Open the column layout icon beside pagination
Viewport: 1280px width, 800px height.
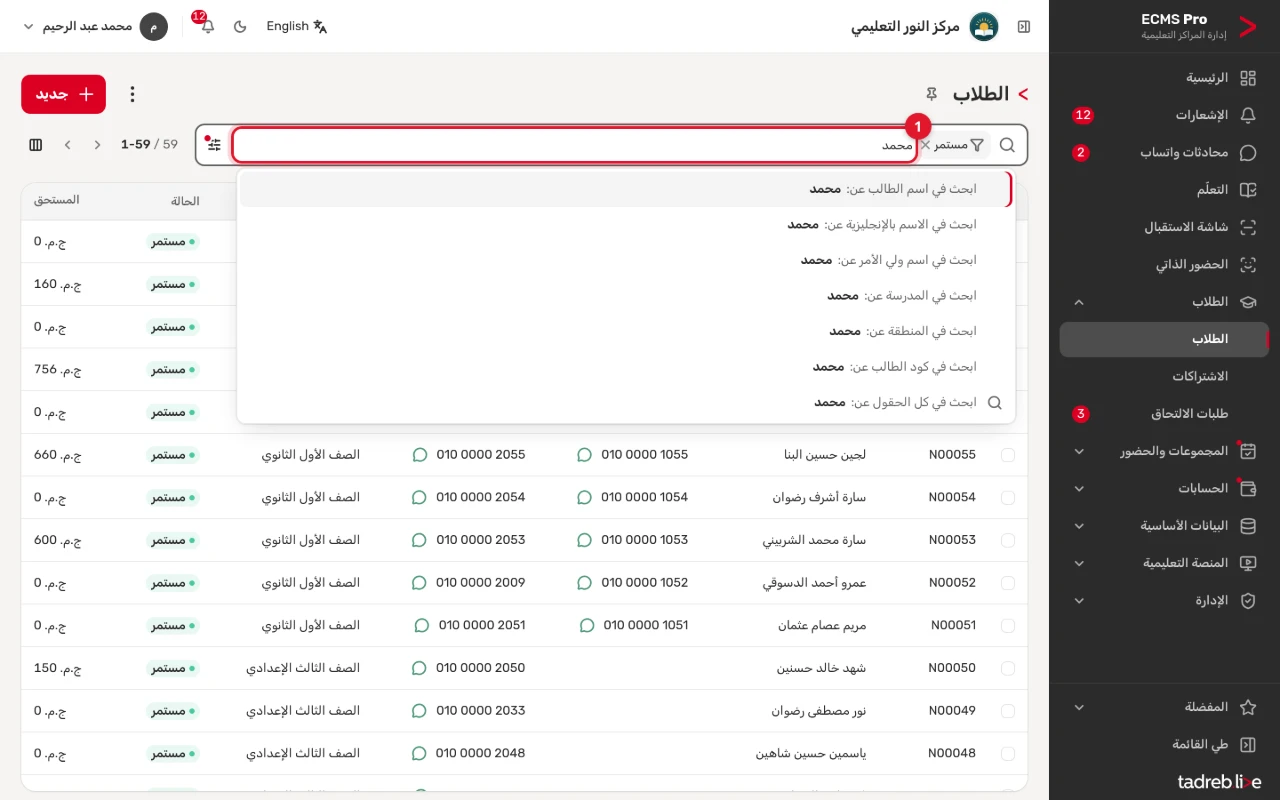(x=36, y=145)
